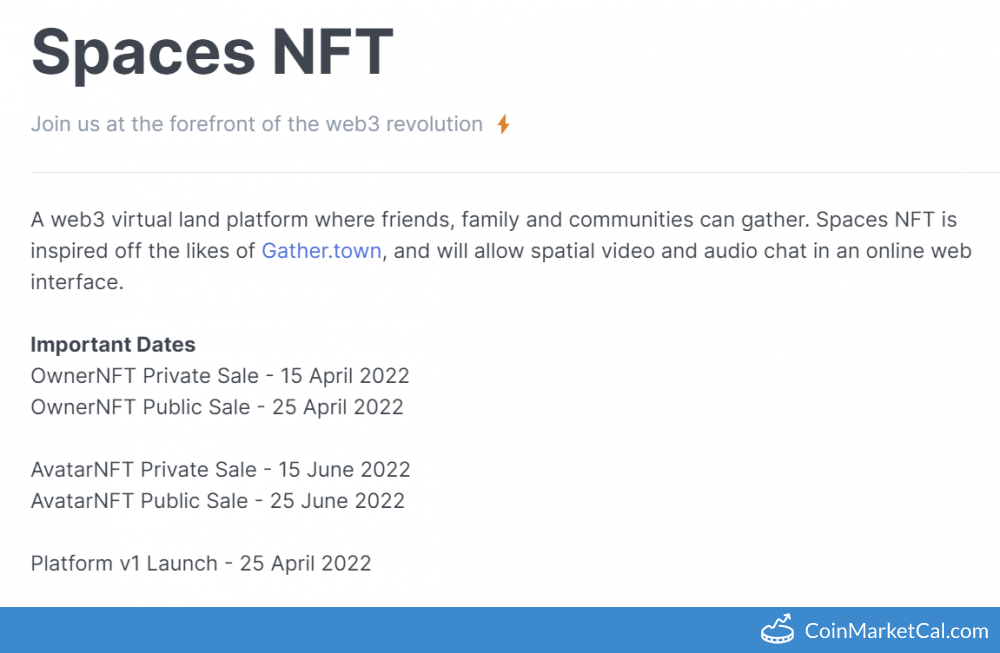This screenshot has width=1000, height=653.
Task: Click the 'Join us at the forefront' tagline
Action: [x=256, y=124]
